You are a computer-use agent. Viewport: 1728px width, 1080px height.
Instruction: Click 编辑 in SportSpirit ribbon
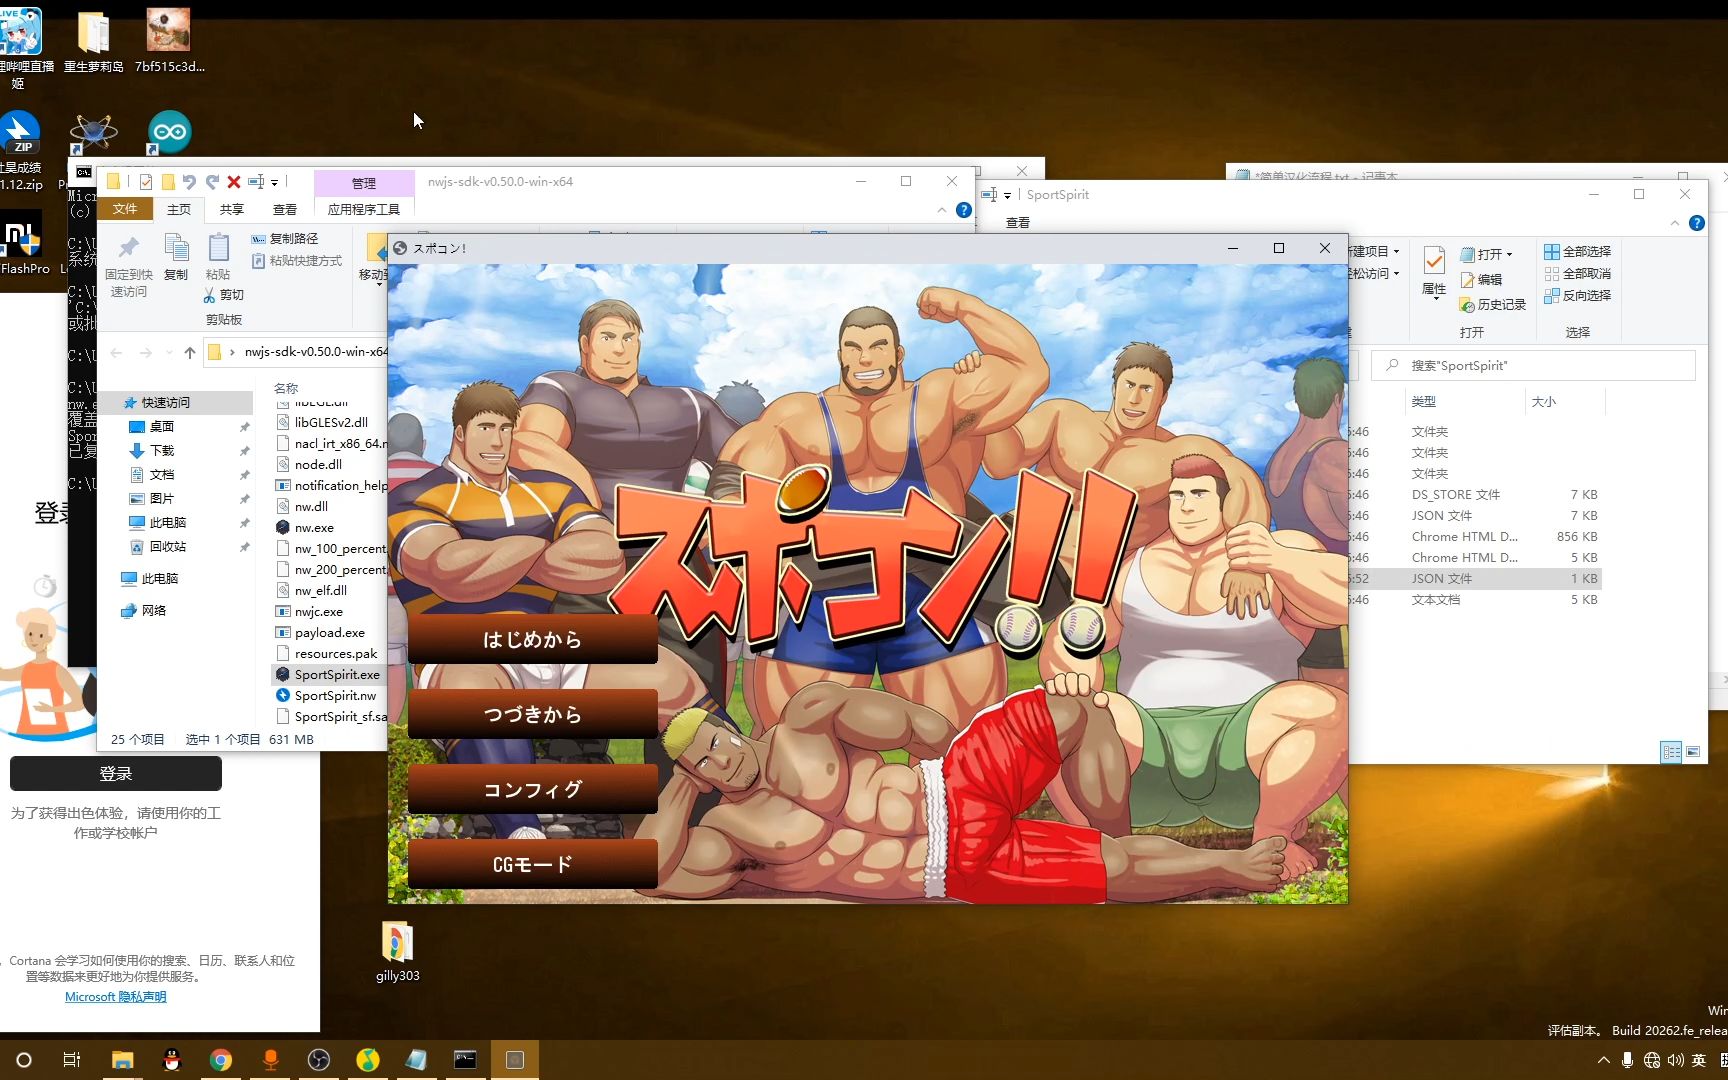pyautogui.click(x=1482, y=280)
